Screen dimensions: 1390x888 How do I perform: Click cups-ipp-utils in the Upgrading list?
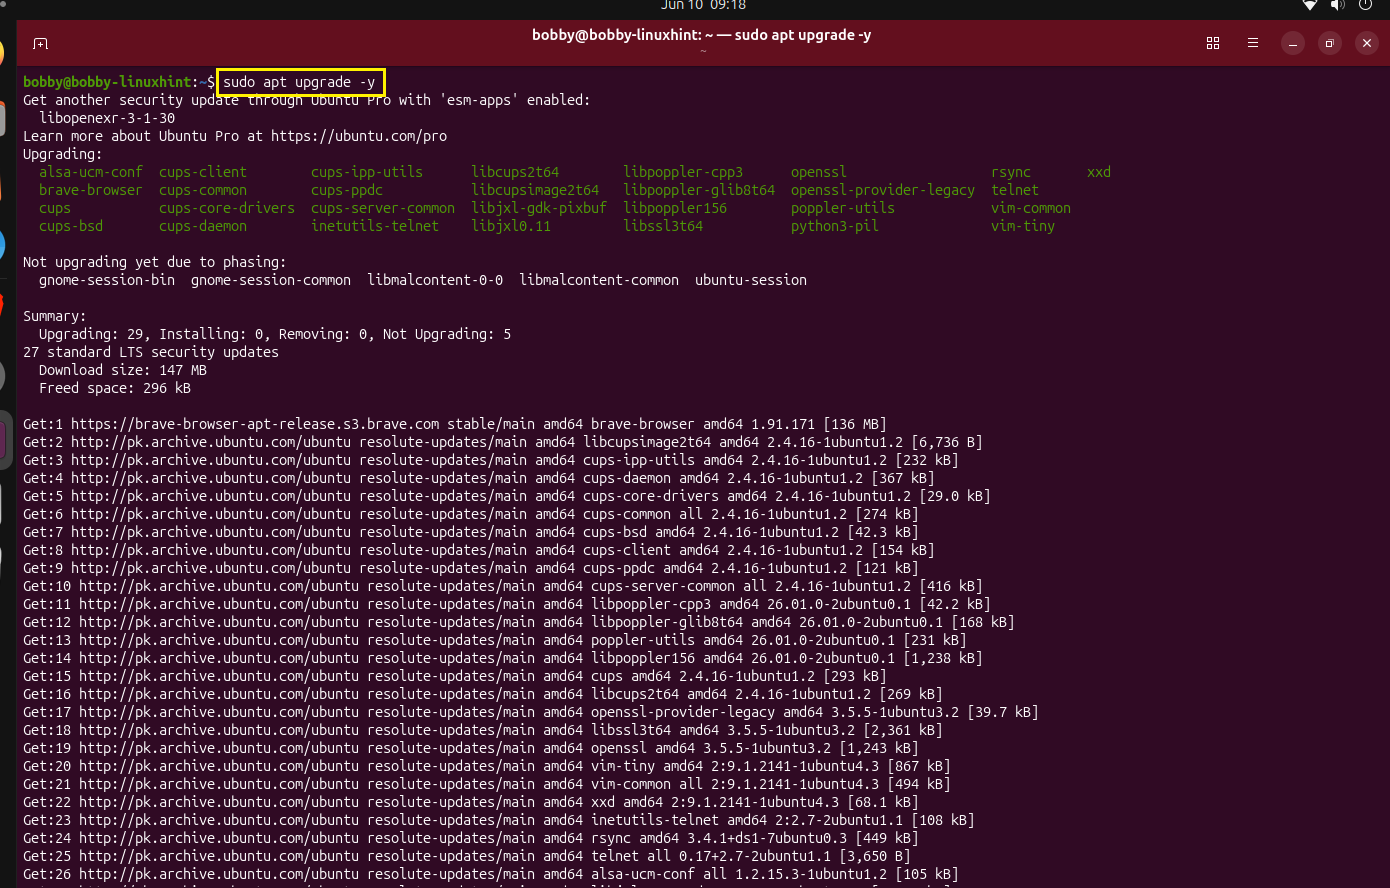pos(367,172)
